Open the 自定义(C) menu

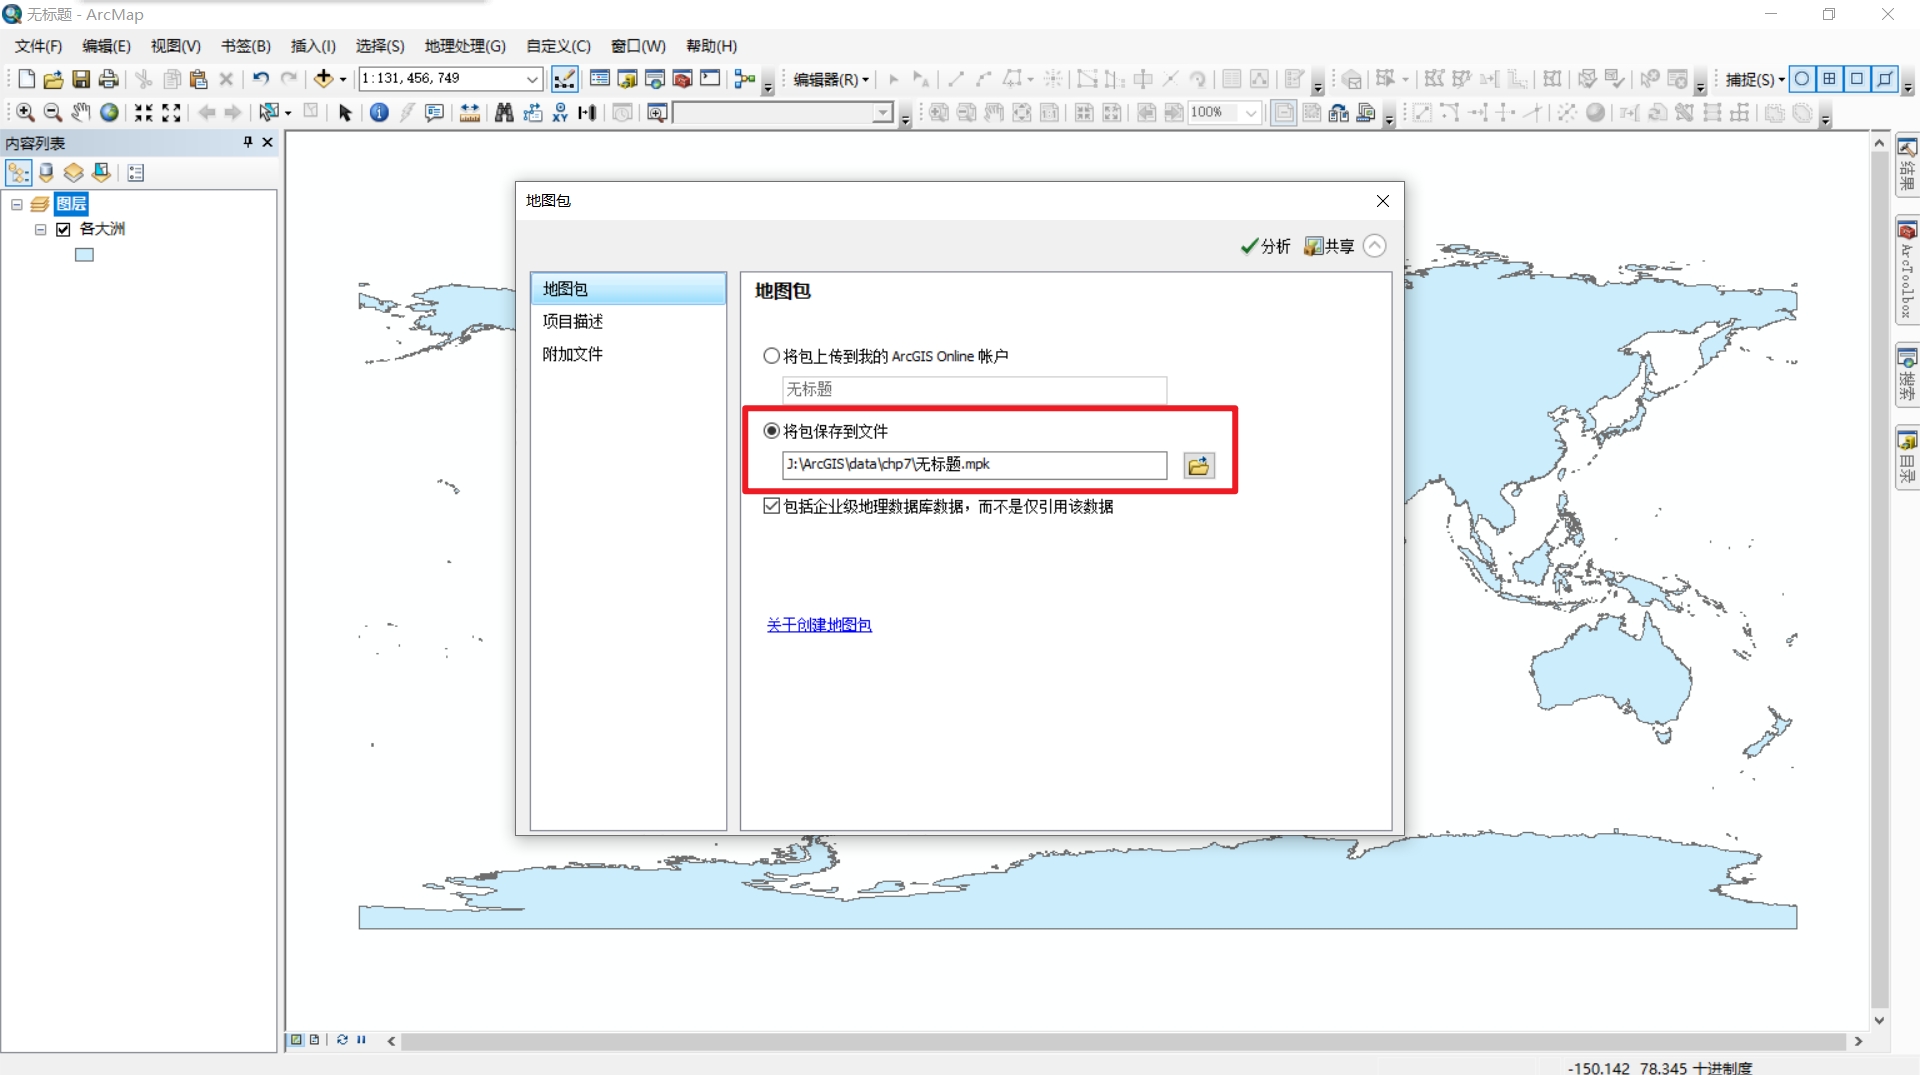tap(558, 46)
